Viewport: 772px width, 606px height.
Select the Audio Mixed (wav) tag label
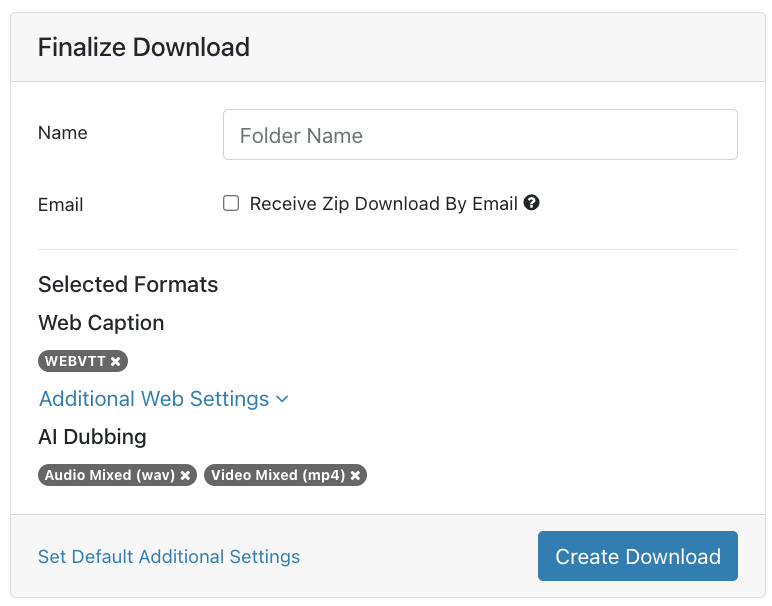point(110,476)
